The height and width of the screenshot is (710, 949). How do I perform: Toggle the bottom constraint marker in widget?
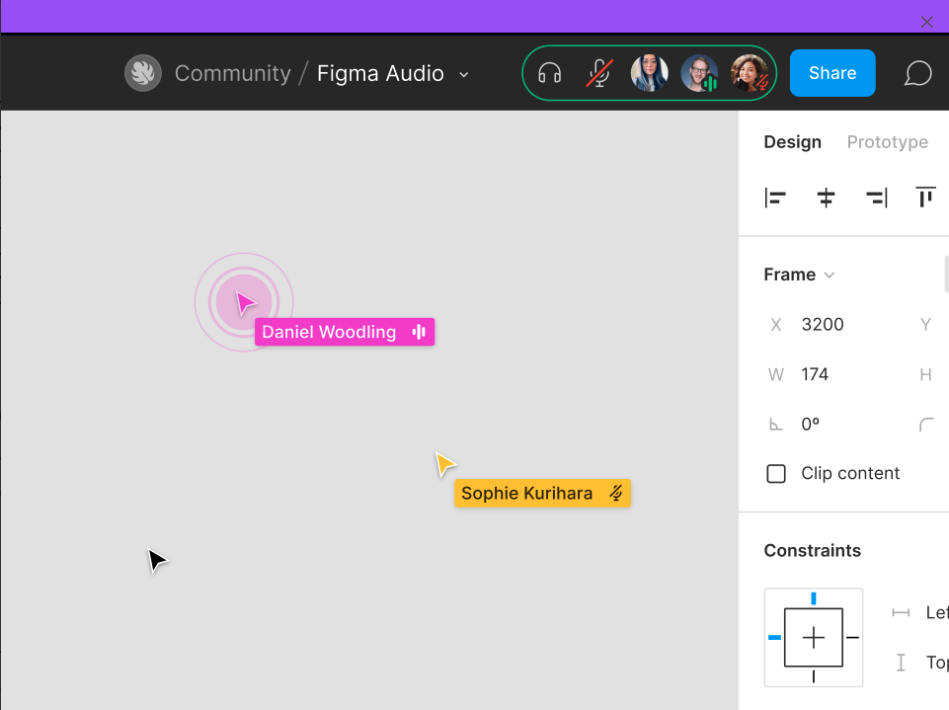coord(813,676)
